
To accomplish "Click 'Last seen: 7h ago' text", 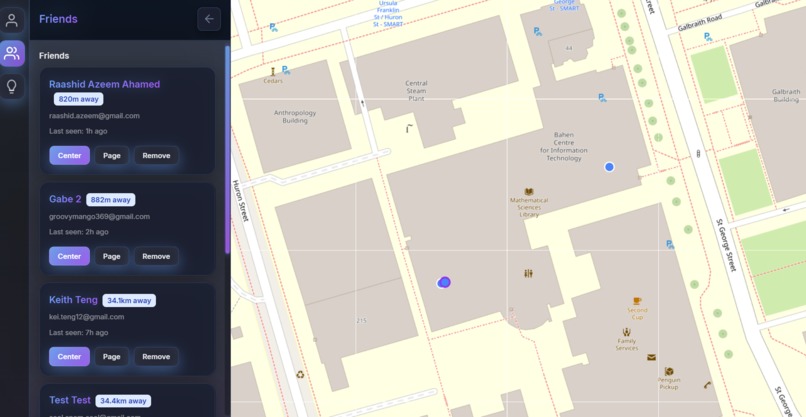I will (79, 333).
